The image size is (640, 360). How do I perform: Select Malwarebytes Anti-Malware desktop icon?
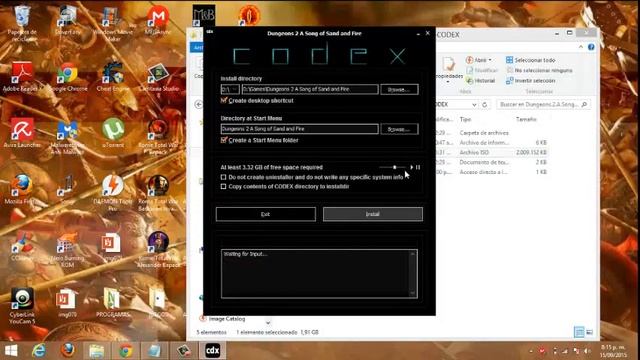[x=67, y=137]
